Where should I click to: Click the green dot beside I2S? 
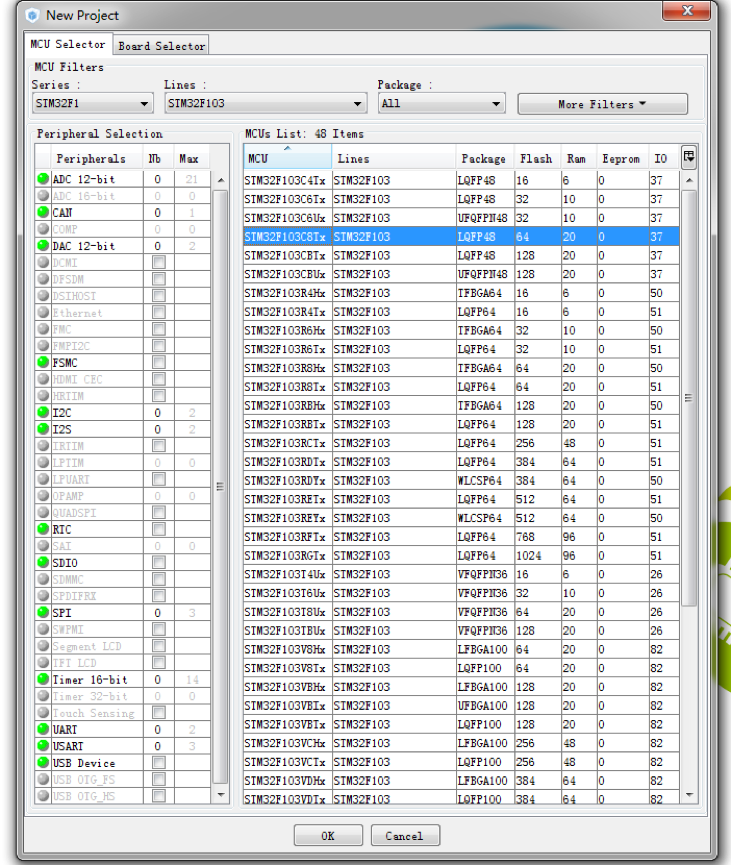[x=42, y=429]
